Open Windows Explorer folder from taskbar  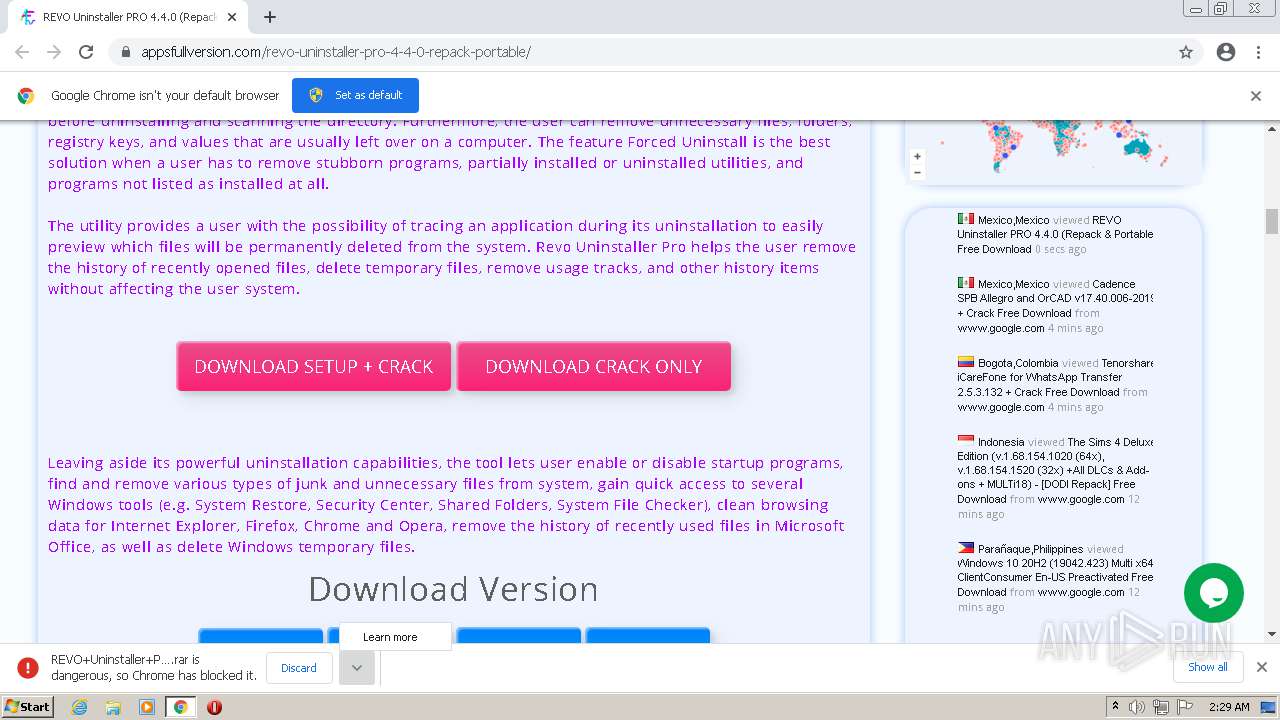113,707
